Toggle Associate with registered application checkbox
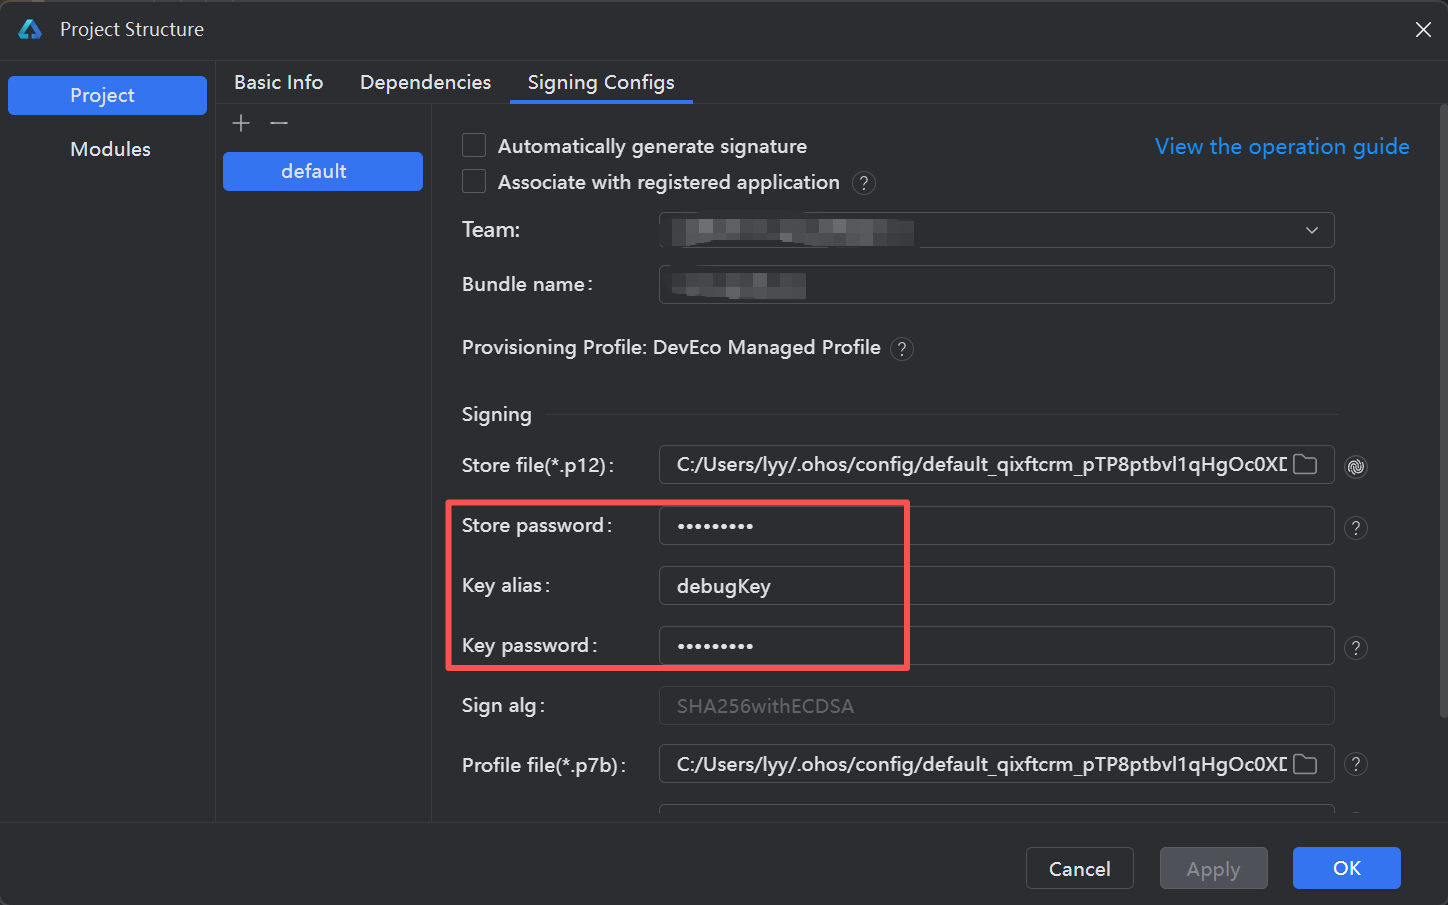Viewport: 1448px width, 905px height. pyautogui.click(x=474, y=182)
